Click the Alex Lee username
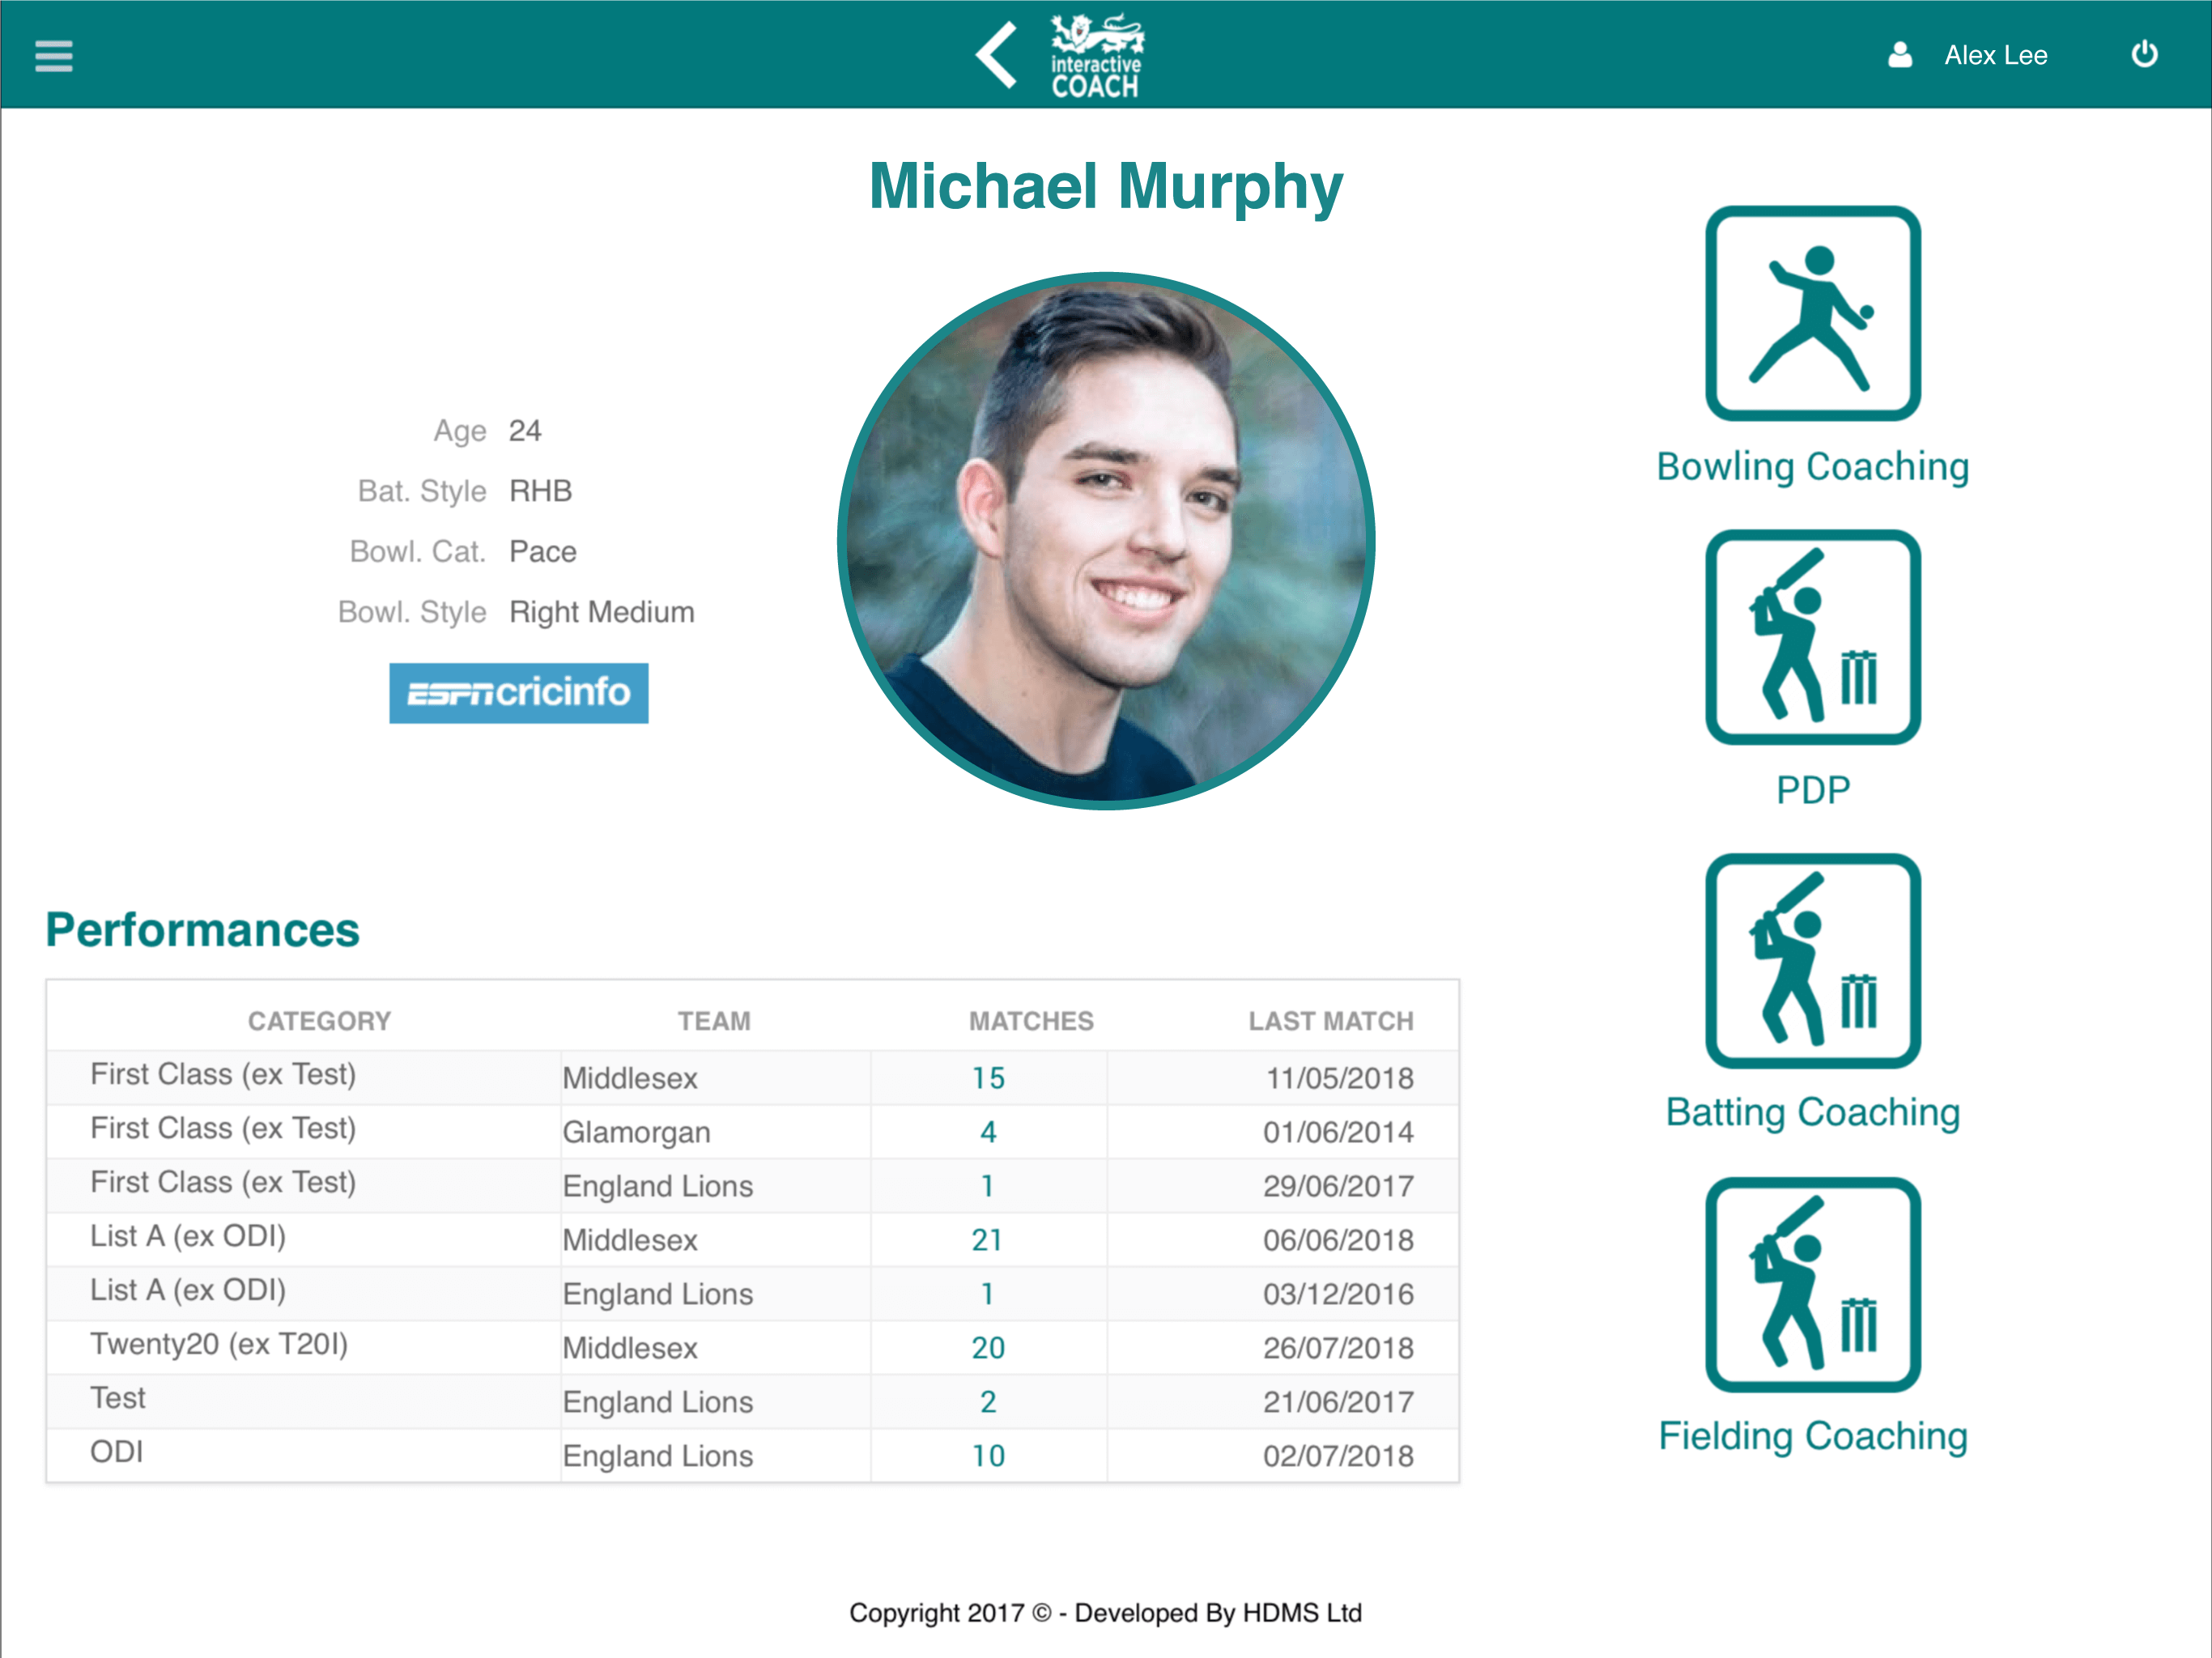2212x1658 pixels. coord(1995,55)
